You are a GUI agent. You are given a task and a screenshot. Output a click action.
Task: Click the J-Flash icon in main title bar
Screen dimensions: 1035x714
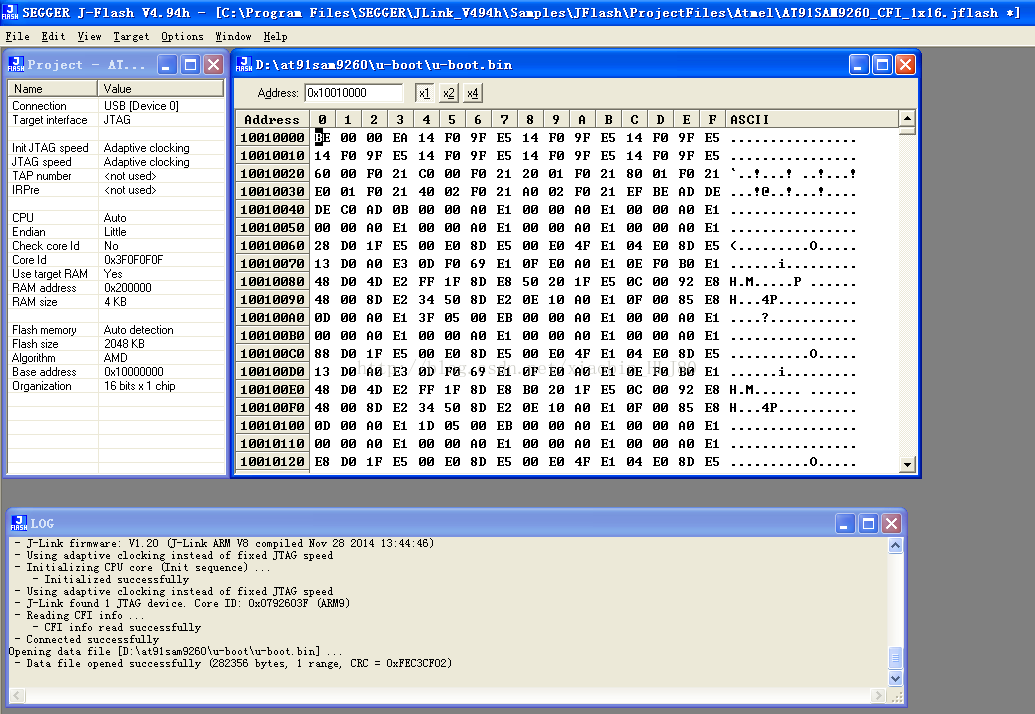[x=10, y=12]
